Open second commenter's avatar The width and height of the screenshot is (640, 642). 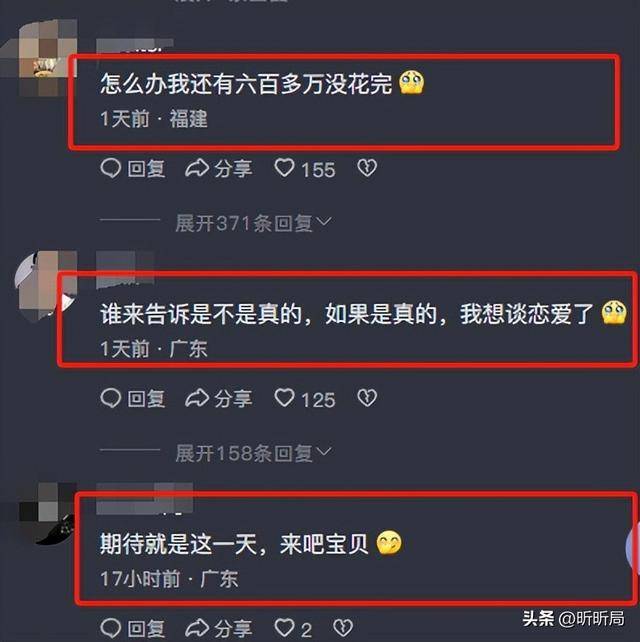point(44,287)
